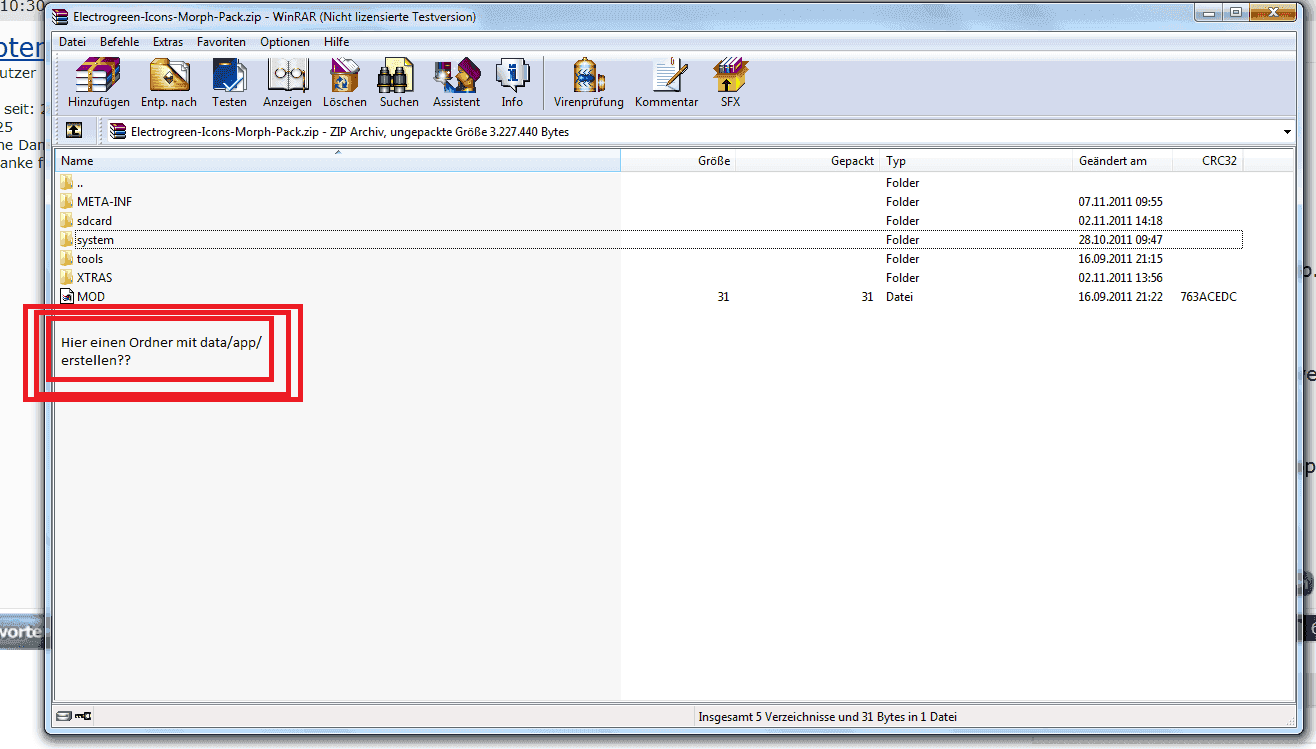Open the Hilfe menu
The width and height of the screenshot is (1316, 749).
point(337,42)
